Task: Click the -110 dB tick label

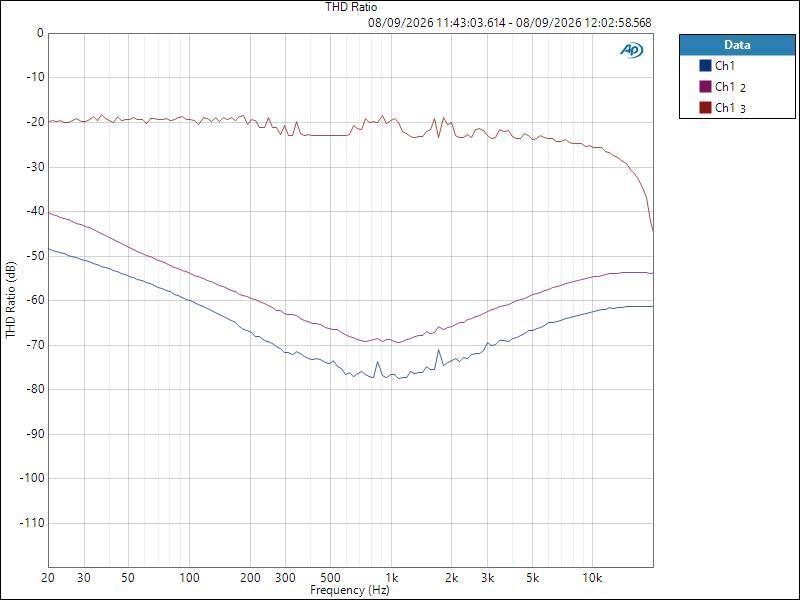Action: (32, 523)
